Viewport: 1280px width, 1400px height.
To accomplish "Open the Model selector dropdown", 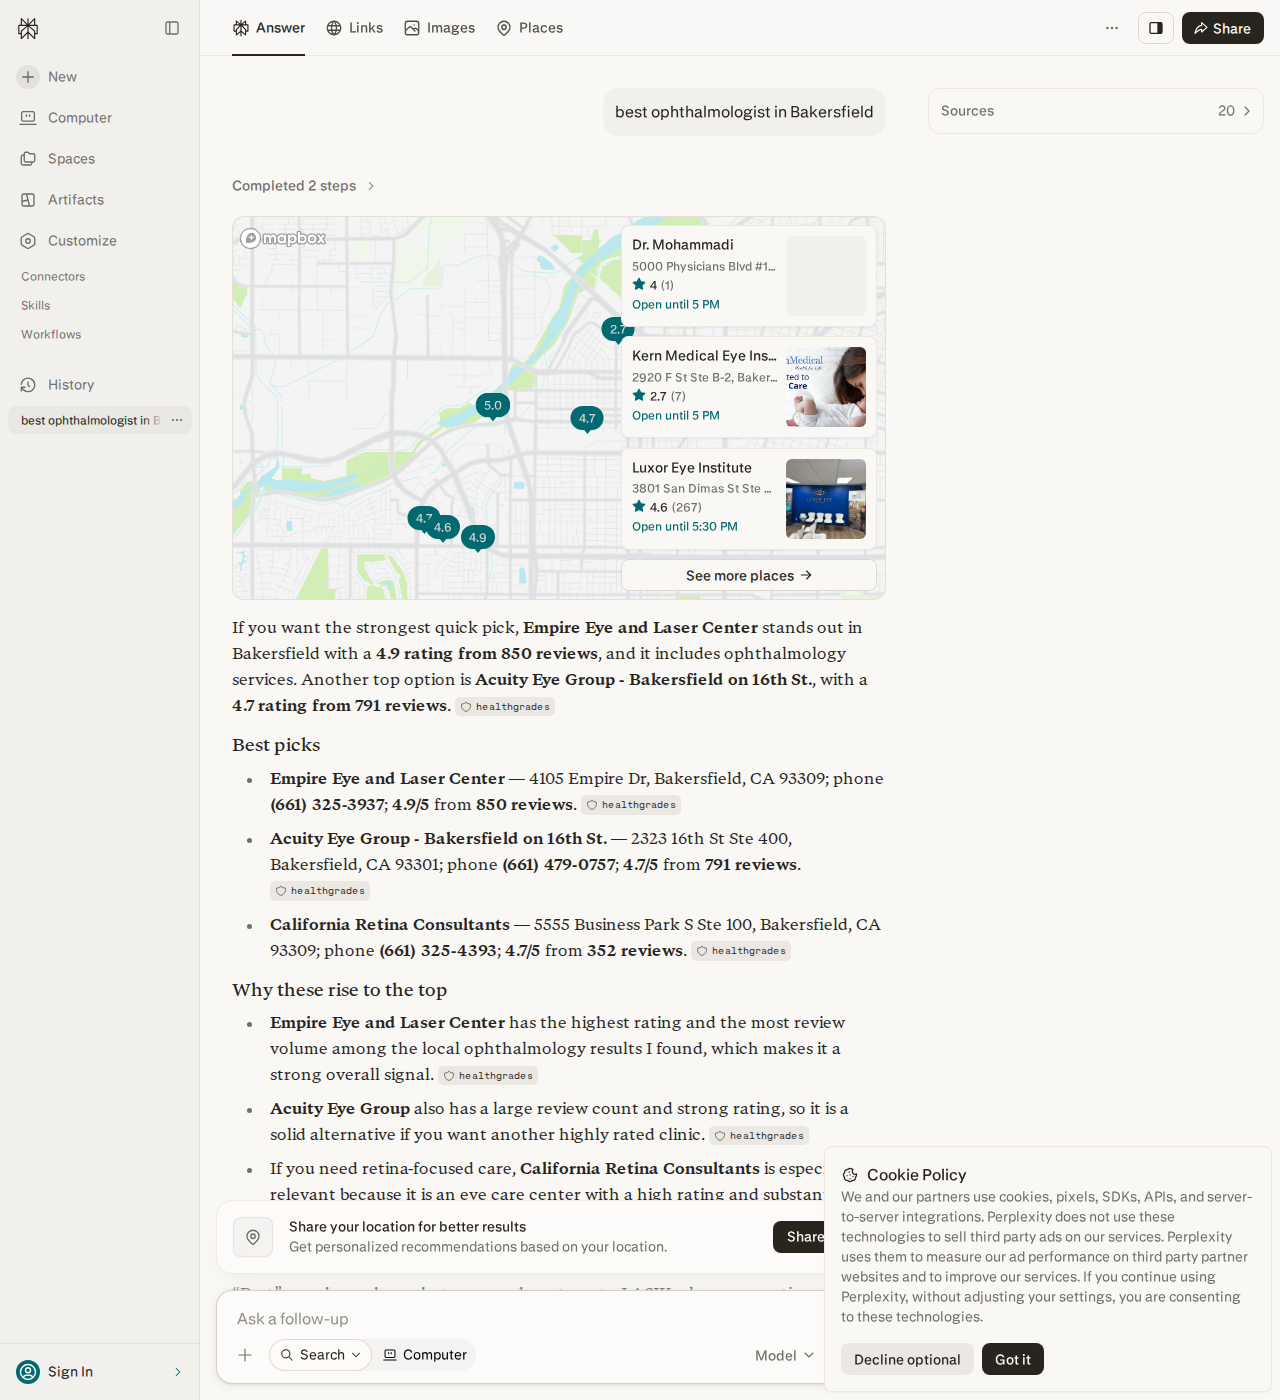I will [785, 1356].
